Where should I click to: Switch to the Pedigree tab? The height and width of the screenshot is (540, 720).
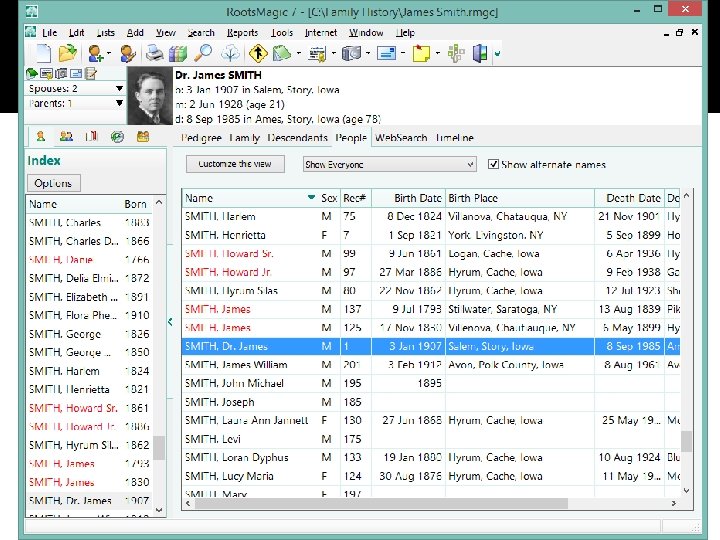pos(201,138)
